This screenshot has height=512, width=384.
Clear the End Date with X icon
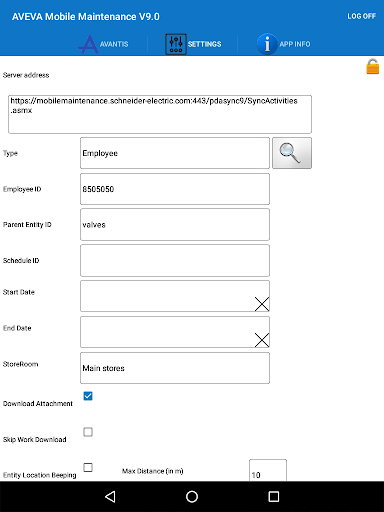(262, 340)
